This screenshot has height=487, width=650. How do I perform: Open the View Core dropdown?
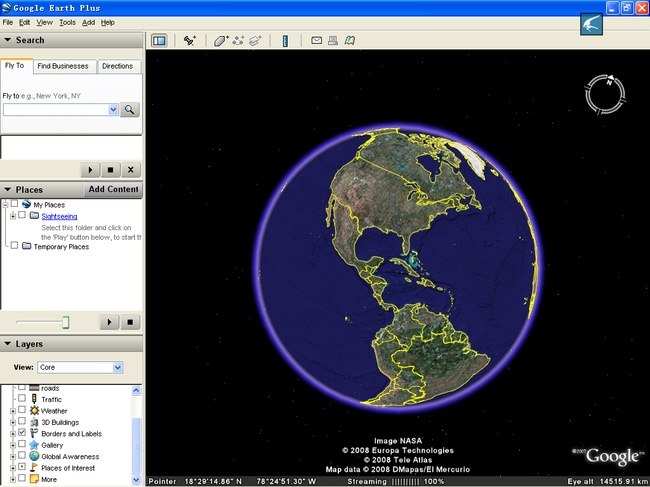click(118, 367)
